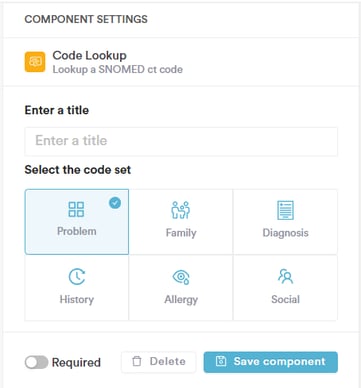The height and width of the screenshot is (388, 361).
Task: Click the Code Lookup title text
Action: pos(89,55)
